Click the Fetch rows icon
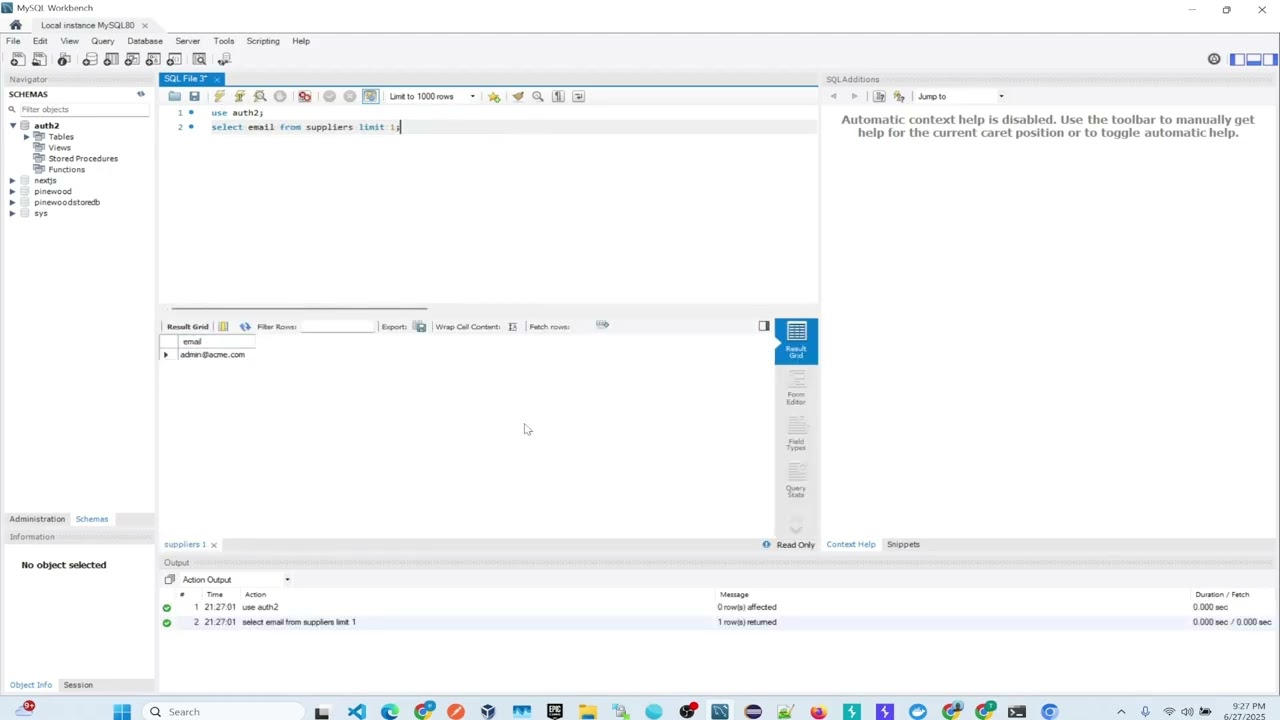 602,325
